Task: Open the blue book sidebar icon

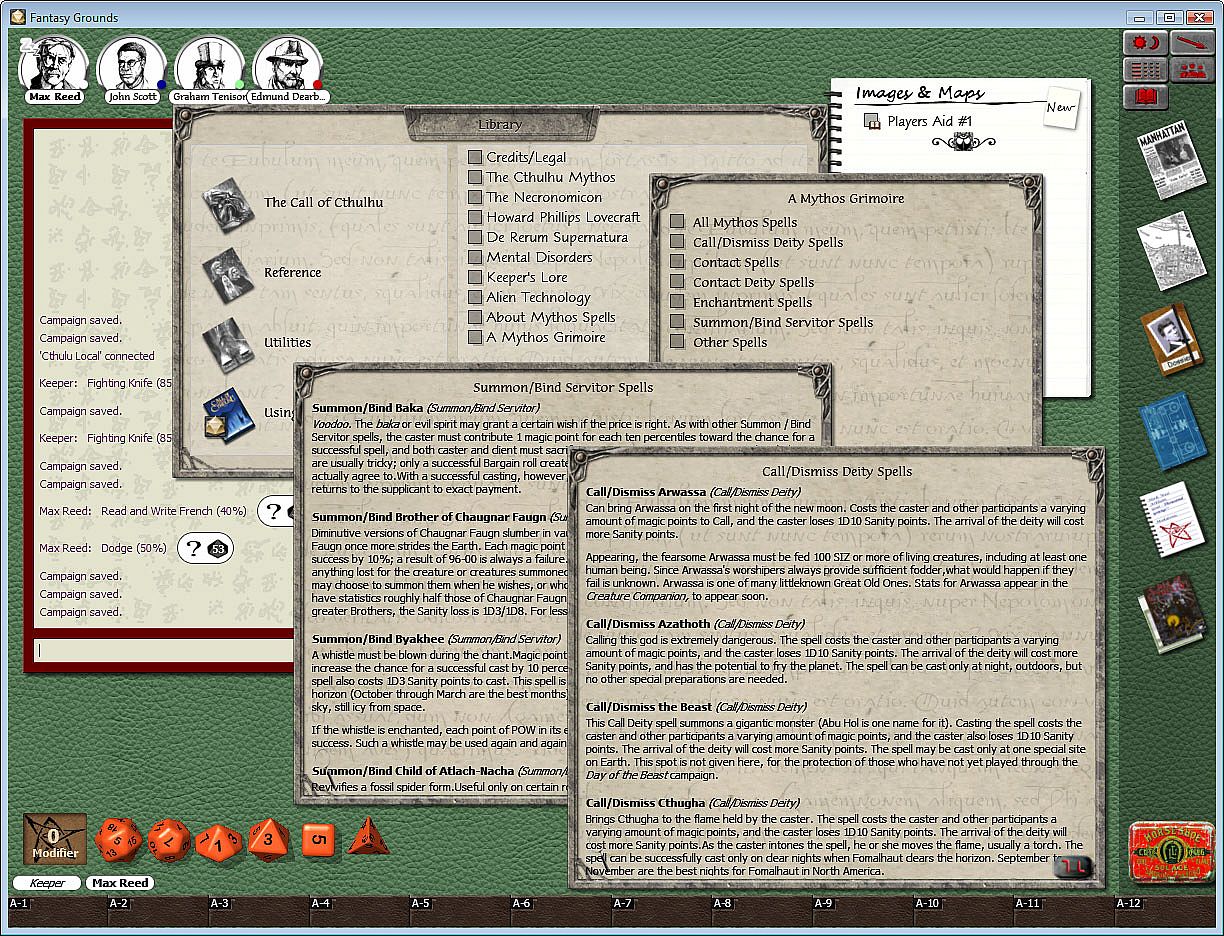Action: point(1174,431)
